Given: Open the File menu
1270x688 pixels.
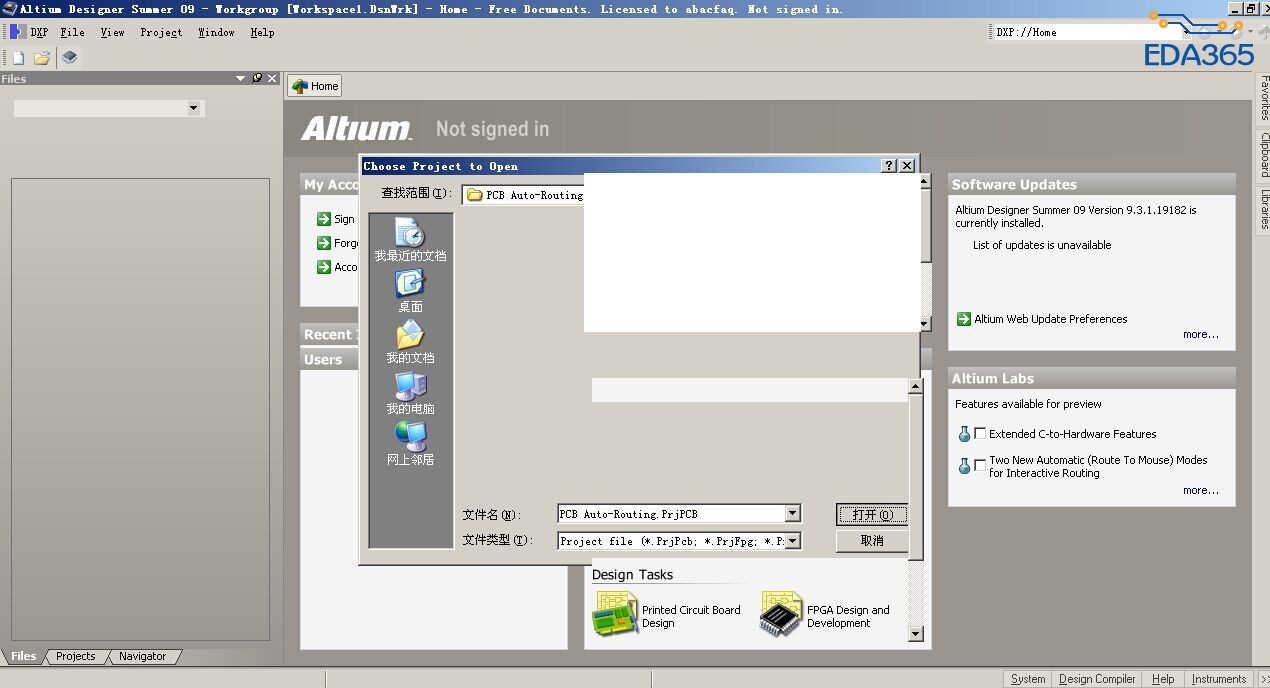Looking at the screenshot, I should [x=72, y=32].
